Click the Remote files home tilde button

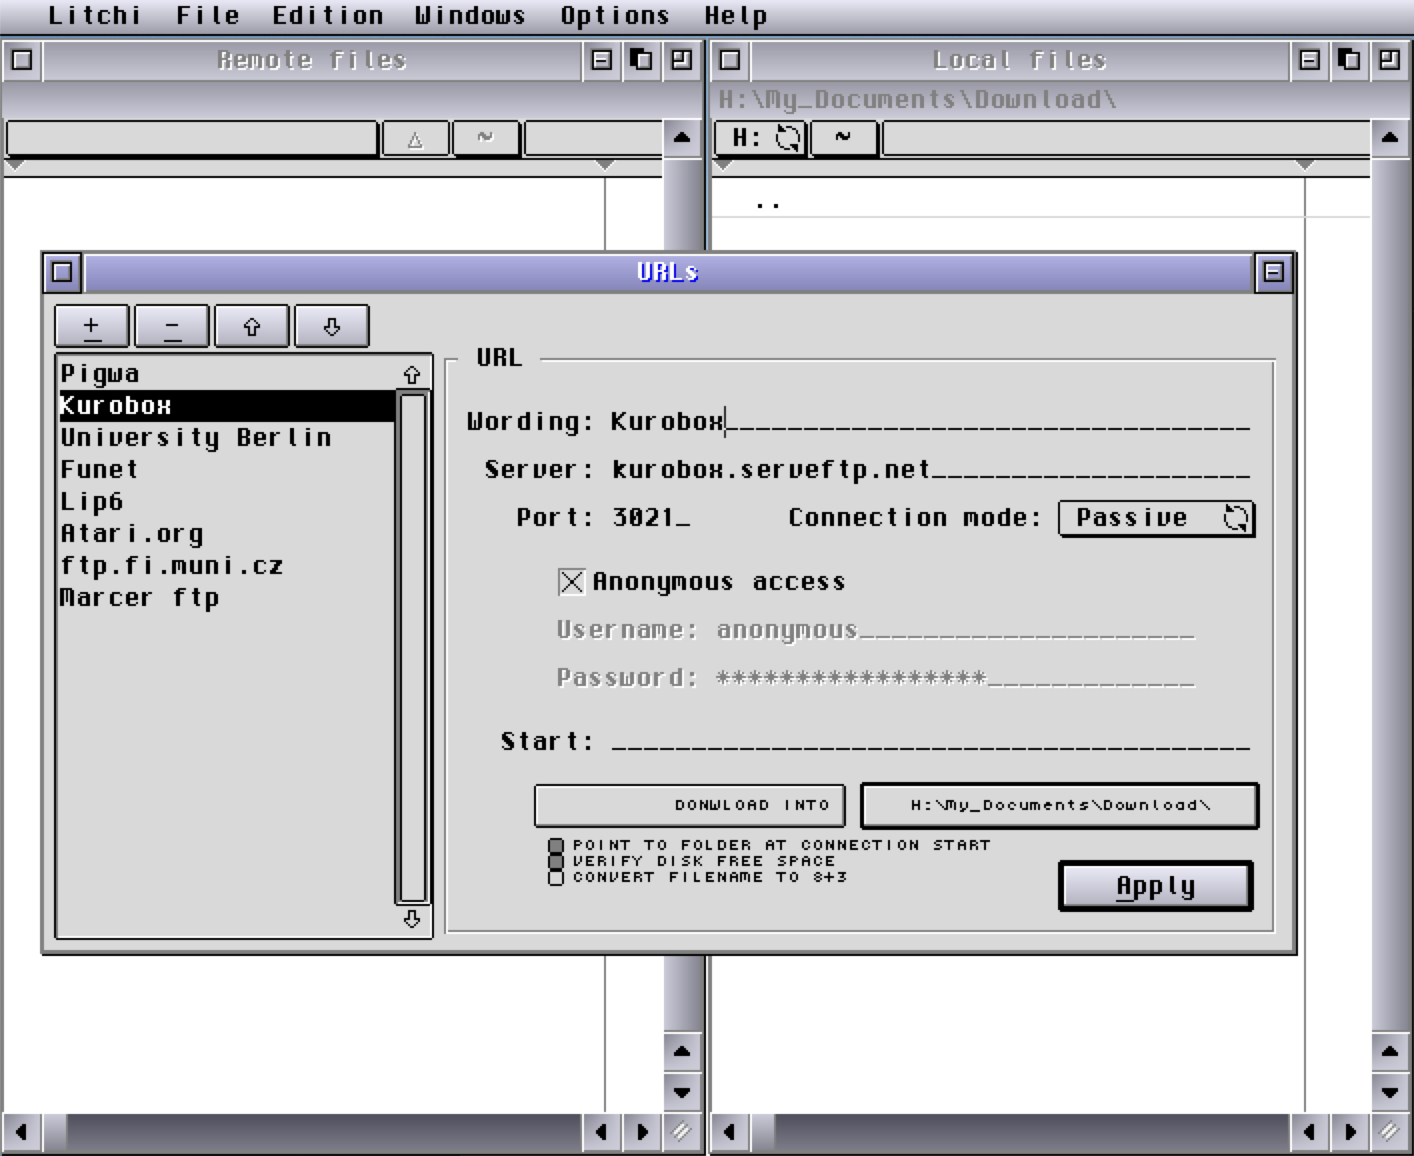(486, 139)
